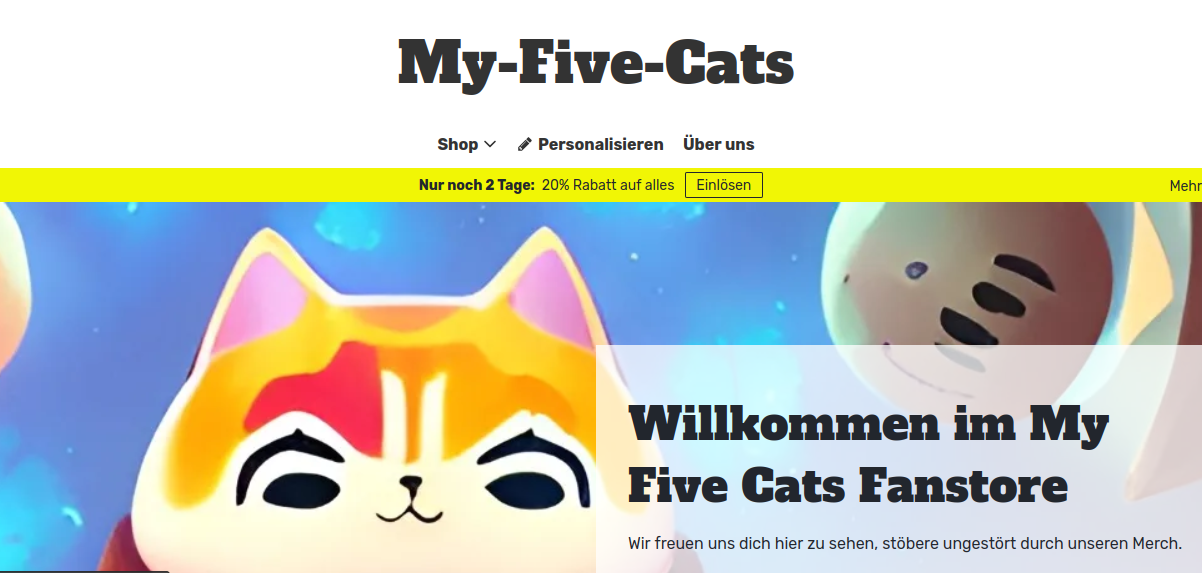
Task: Click the My-Five-Cats site logo
Action: click(596, 62)
